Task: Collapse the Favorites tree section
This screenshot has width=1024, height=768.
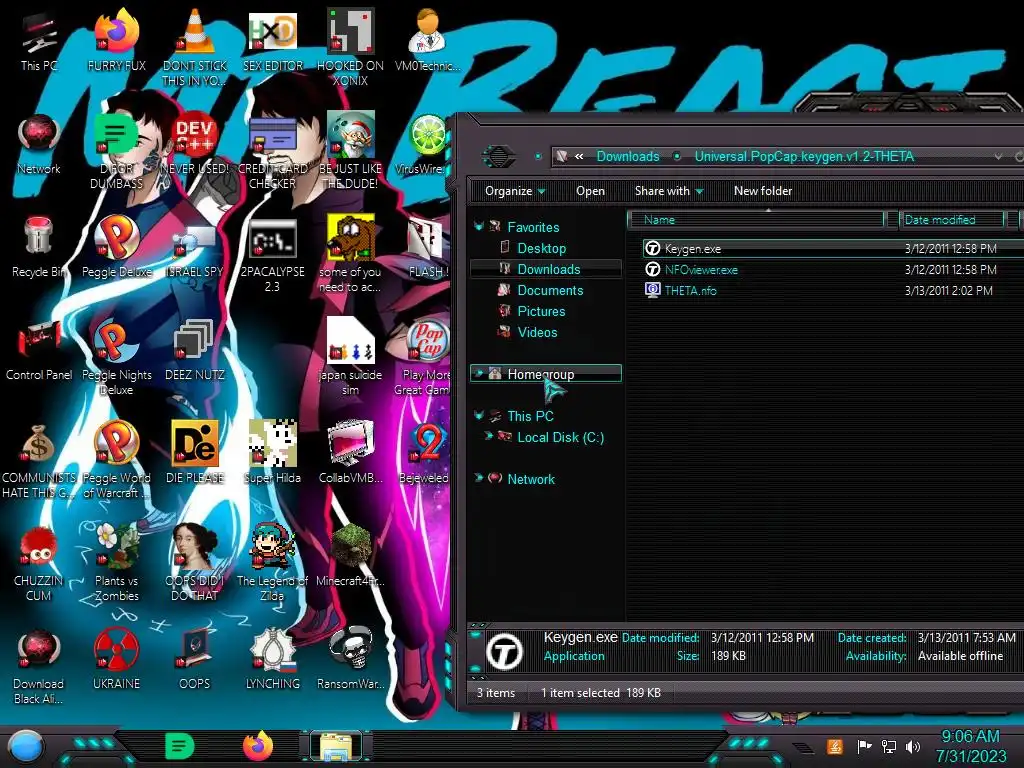Action: [478, 227]
